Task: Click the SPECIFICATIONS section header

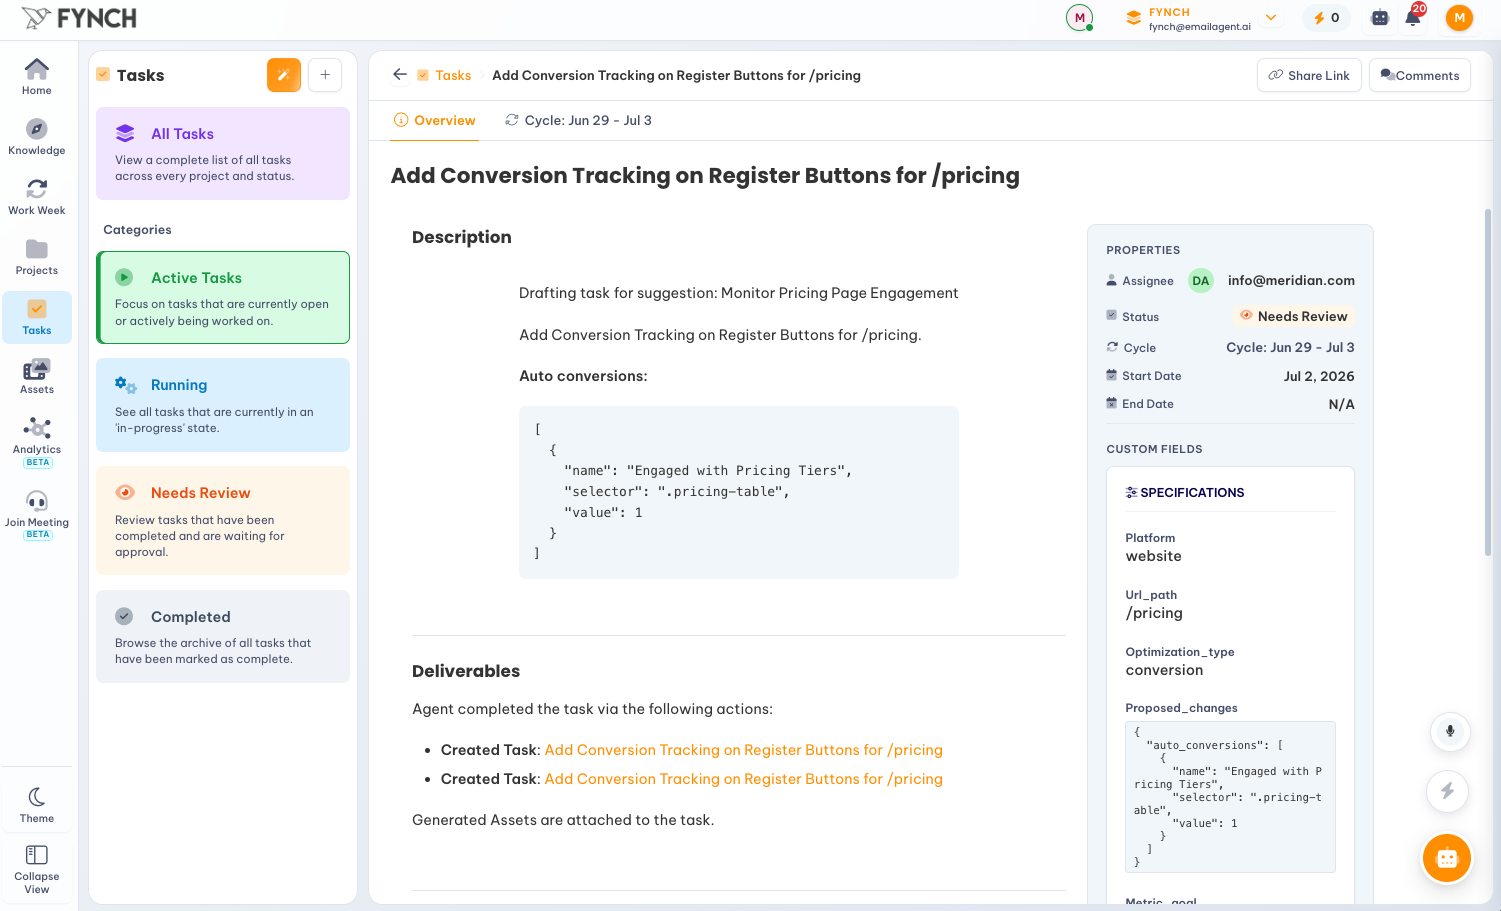Action: click(1185, 493)
